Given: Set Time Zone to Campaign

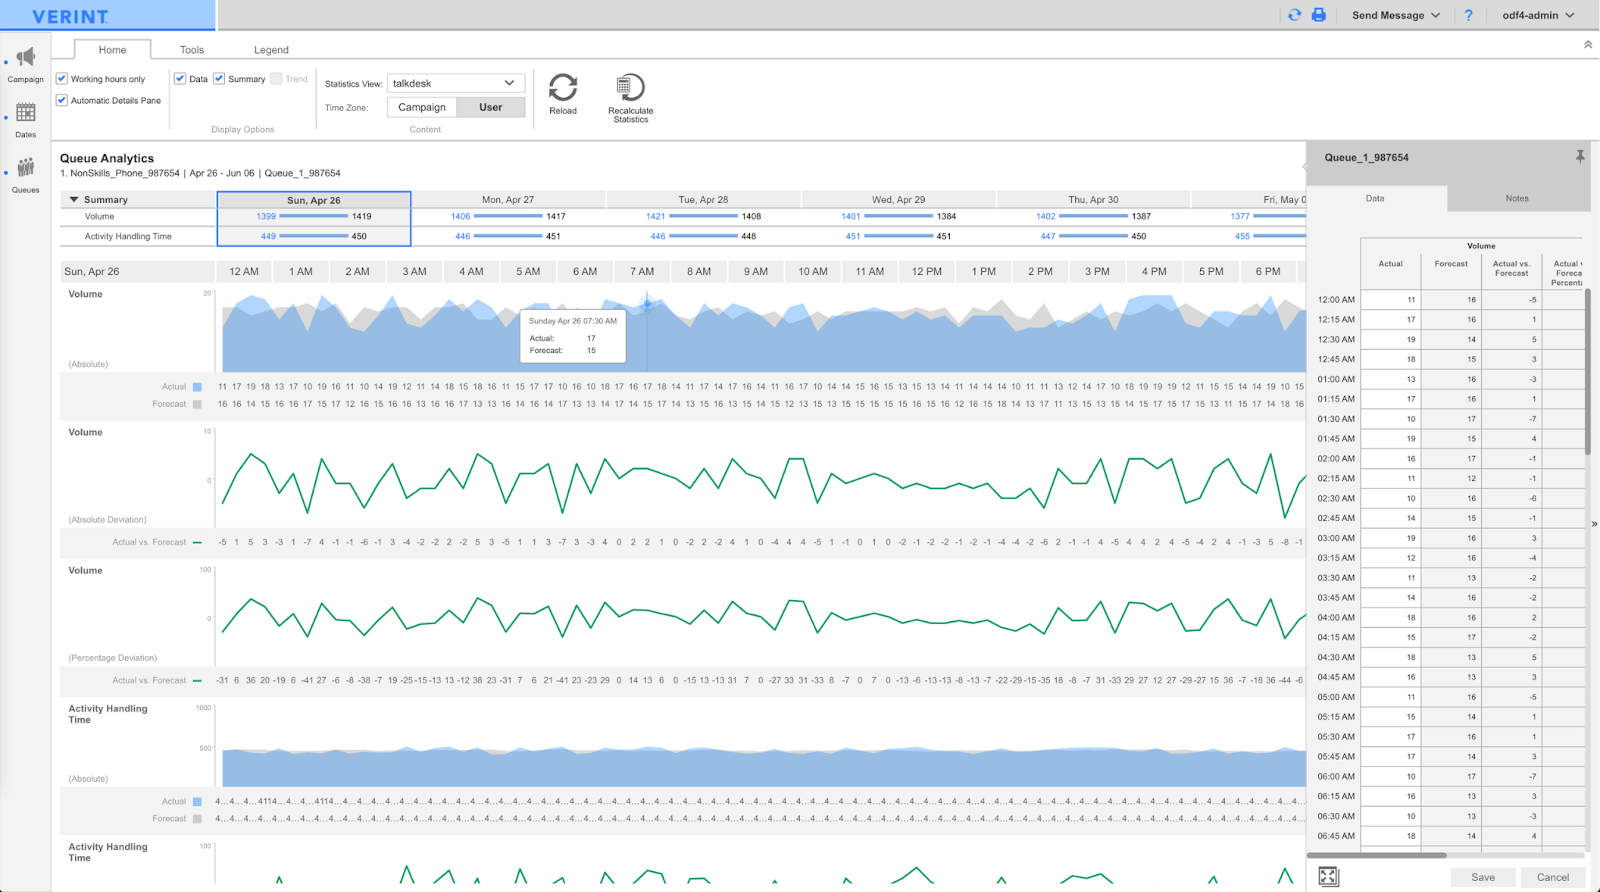Looking at the screenshot, I should [422, 107].
